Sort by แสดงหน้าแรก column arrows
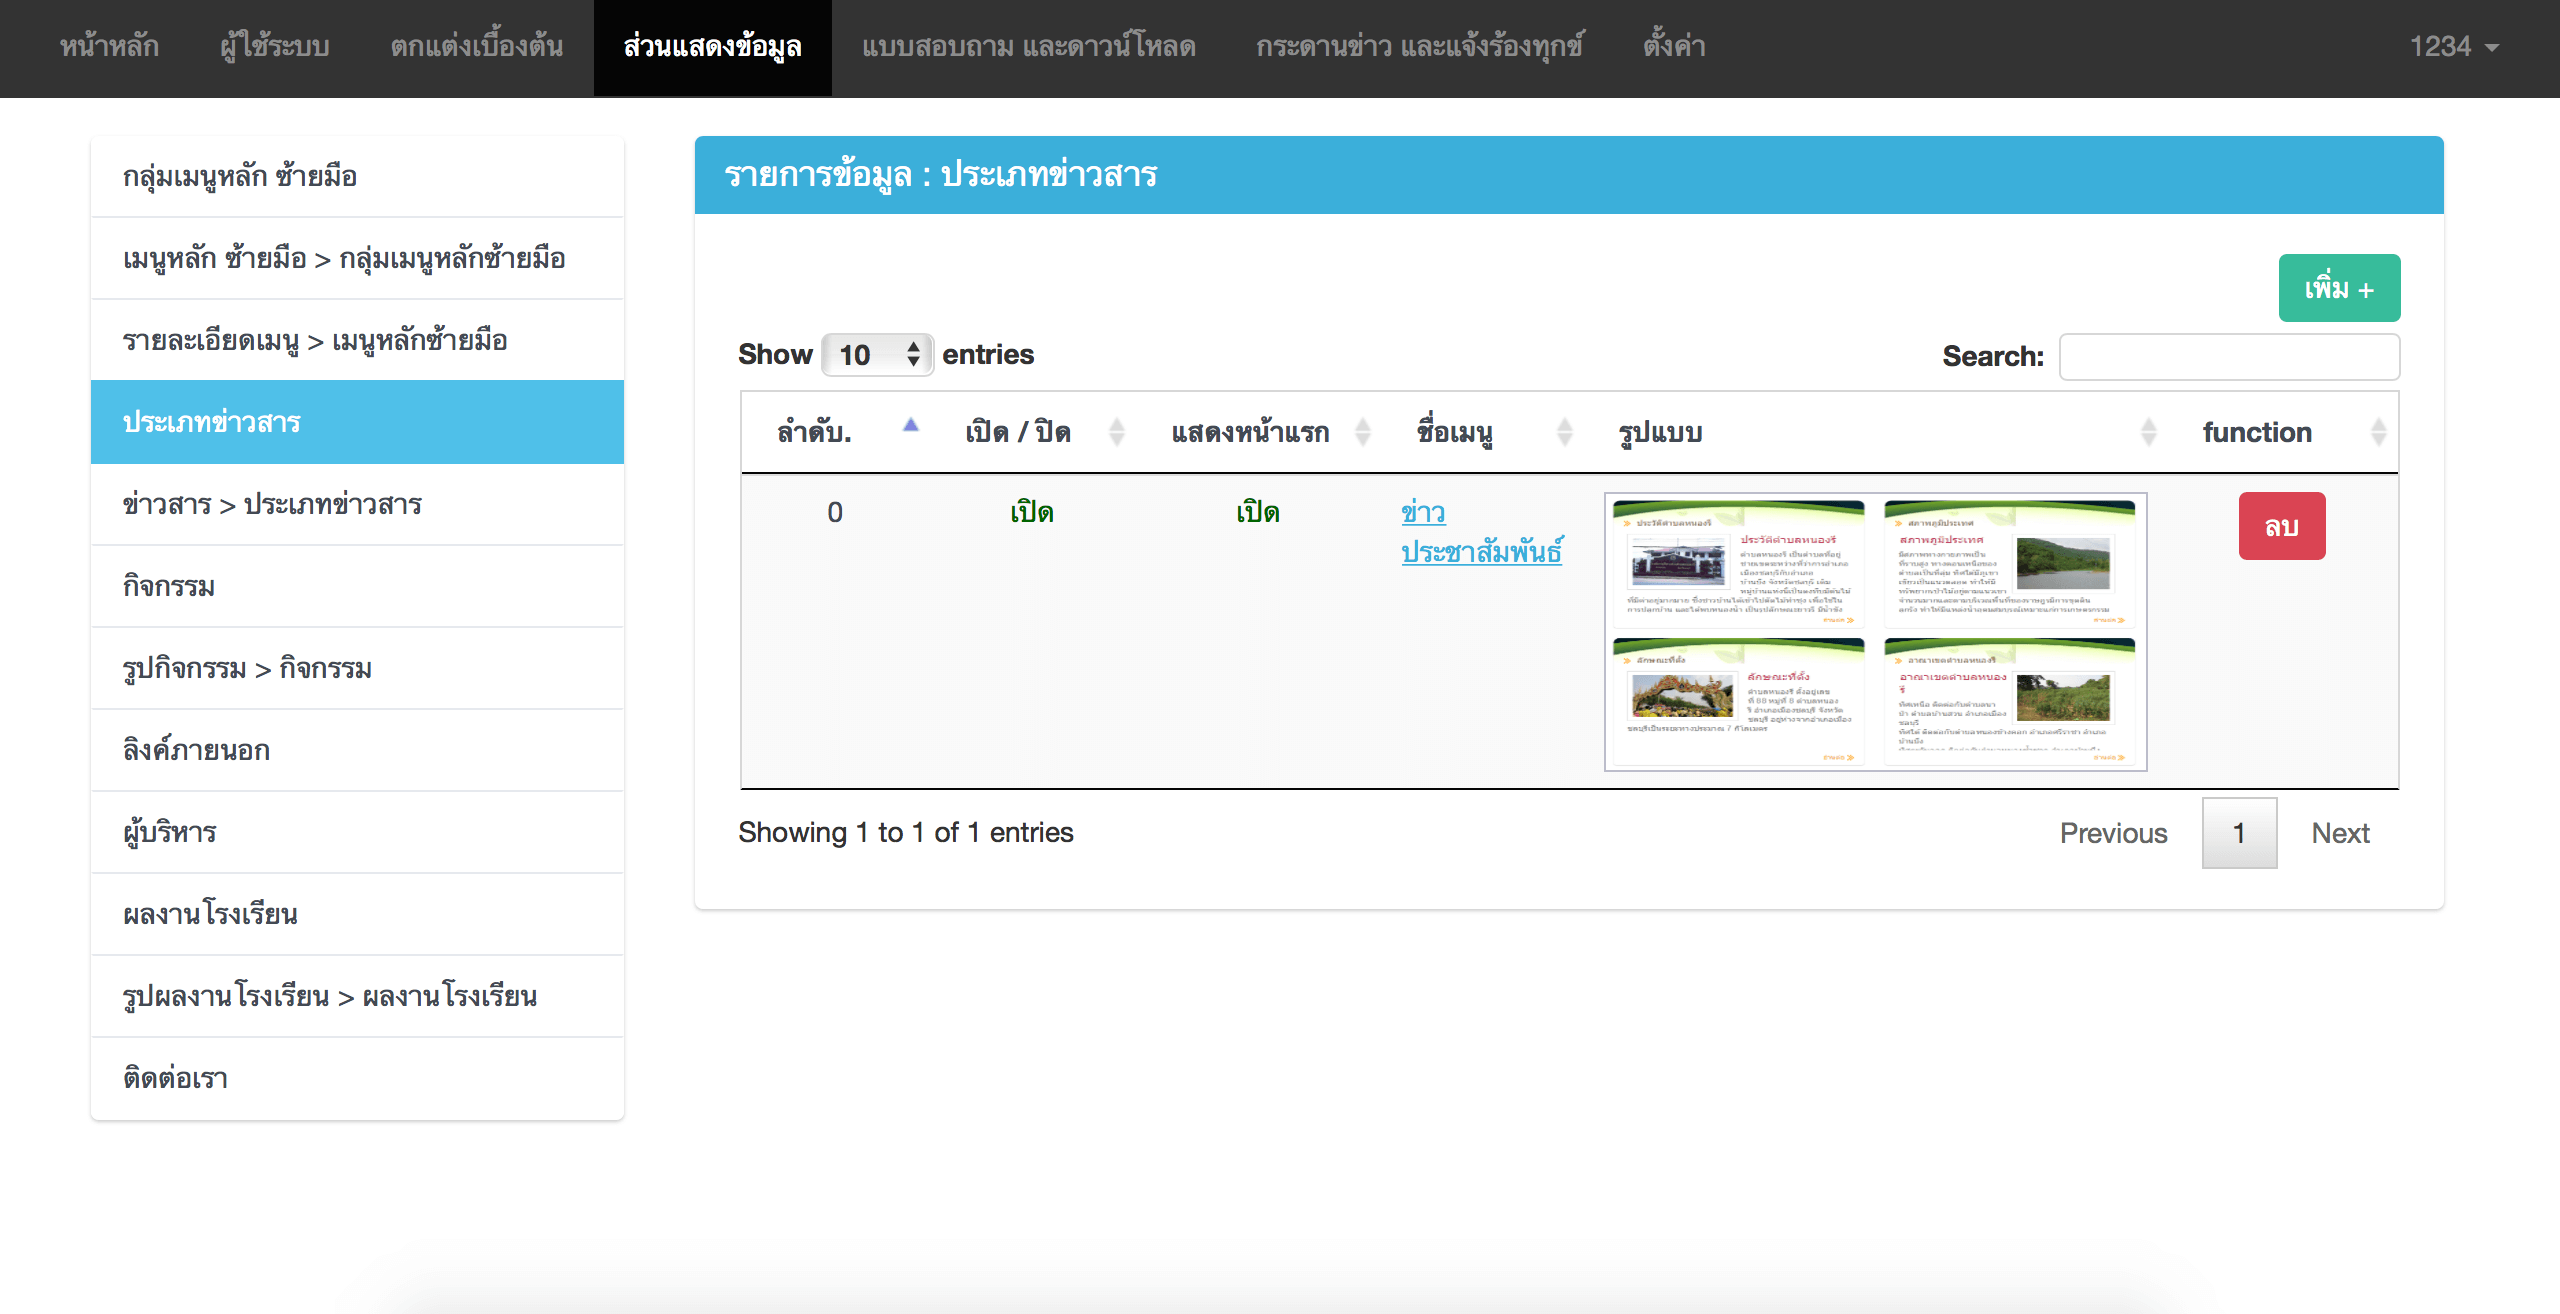The image size is (2560, 1314). point(1362,432)
